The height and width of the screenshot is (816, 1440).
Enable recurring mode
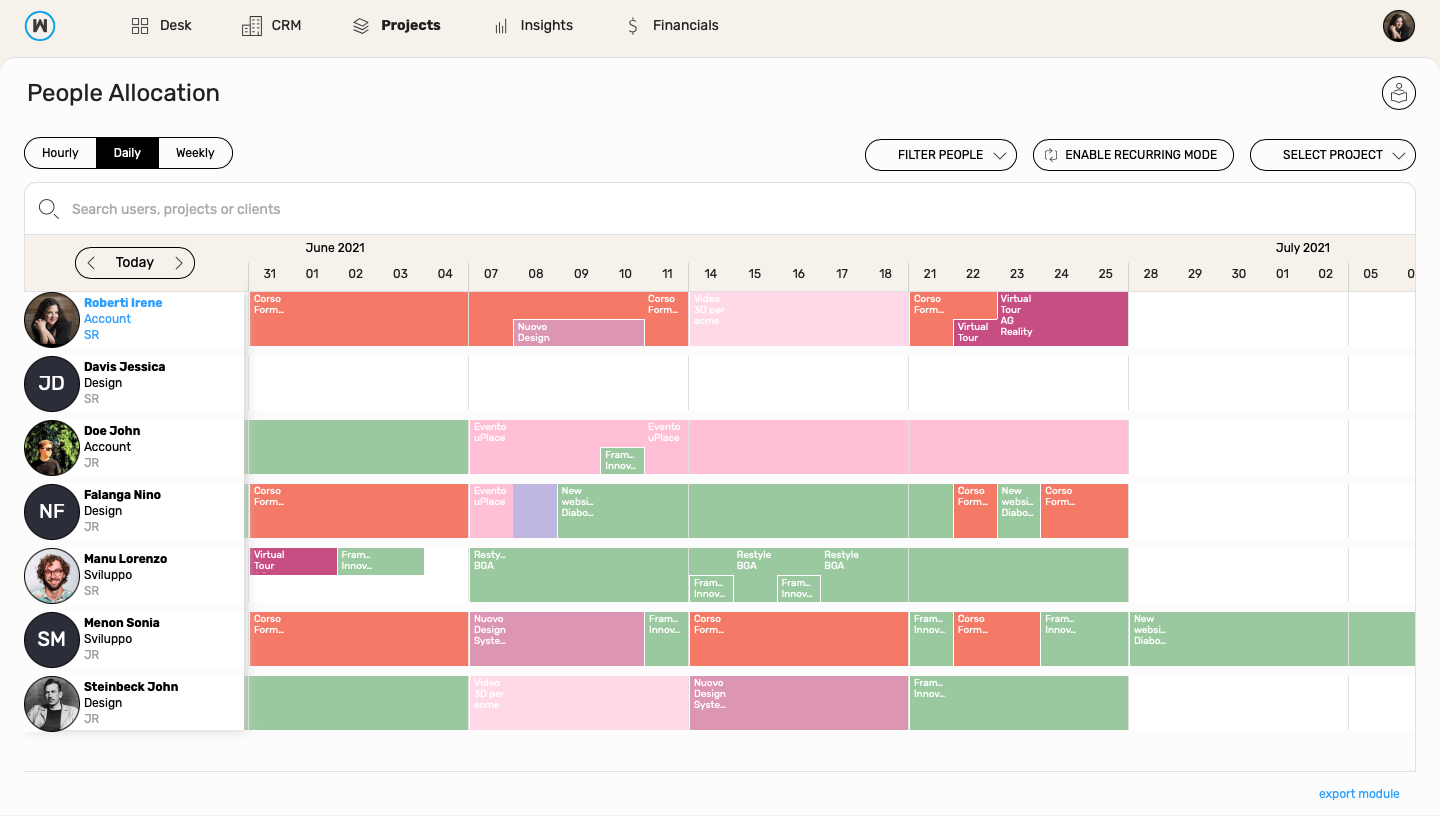click(x=1133, y=155)
